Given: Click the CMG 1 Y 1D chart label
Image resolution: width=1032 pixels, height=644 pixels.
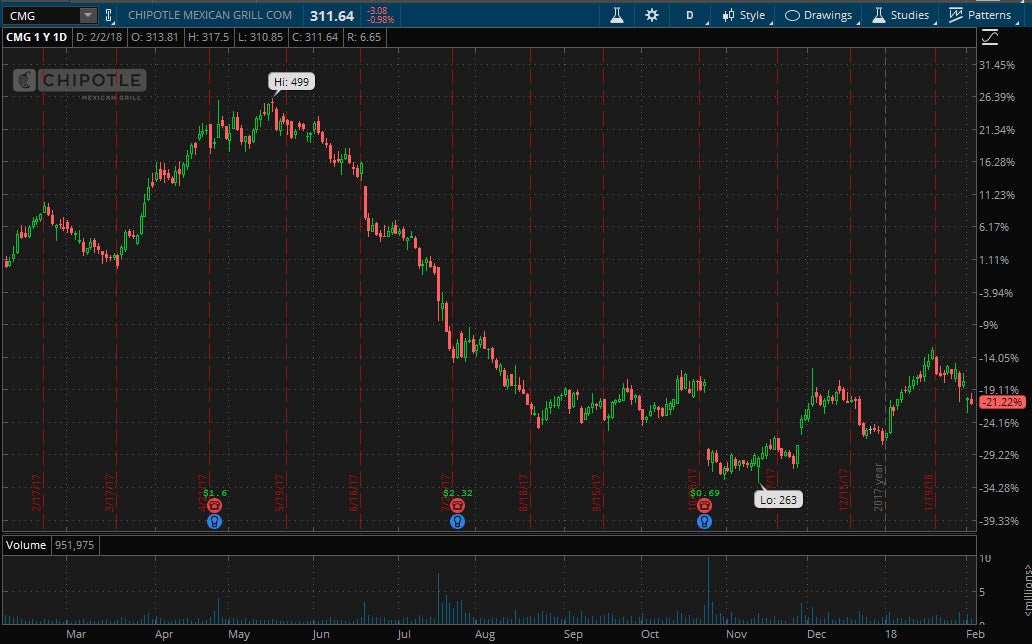Looking at the screenshot, I should point(36,37).
